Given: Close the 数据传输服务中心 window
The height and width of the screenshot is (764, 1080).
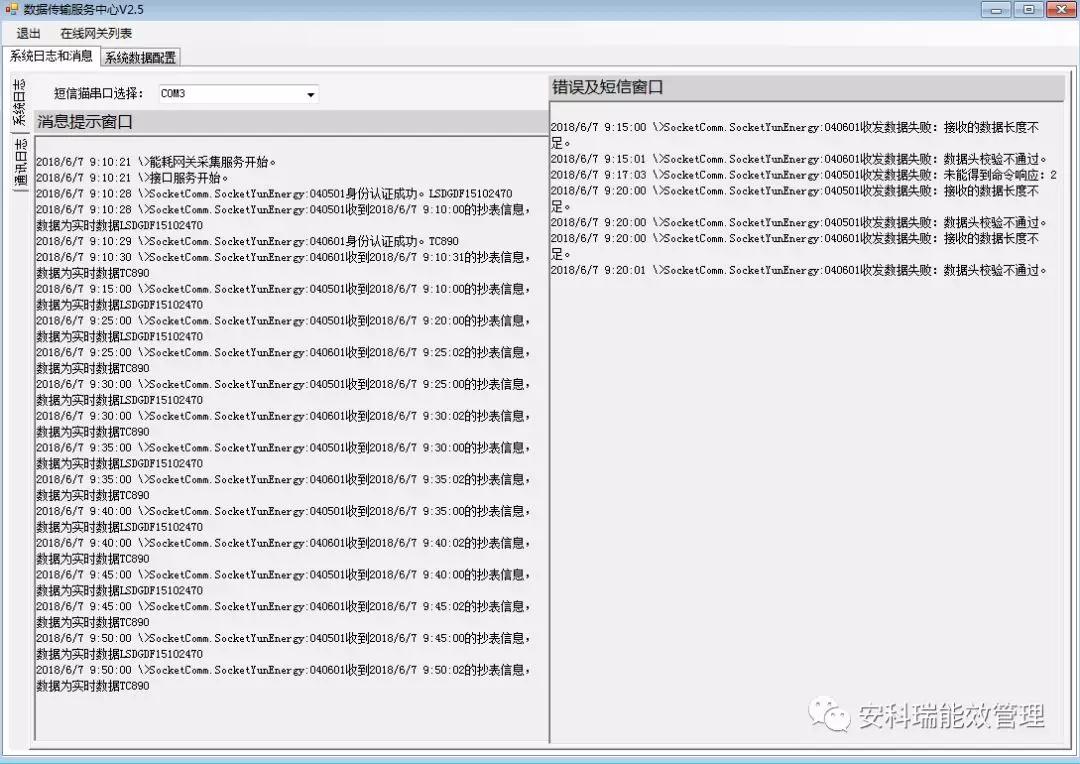Looking at the screenshot, I should 1059,9.
